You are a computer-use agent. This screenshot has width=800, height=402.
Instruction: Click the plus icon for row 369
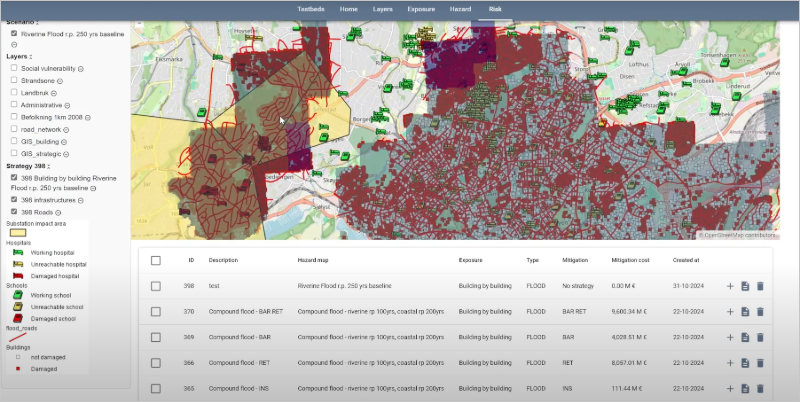(x=730, y=337)
